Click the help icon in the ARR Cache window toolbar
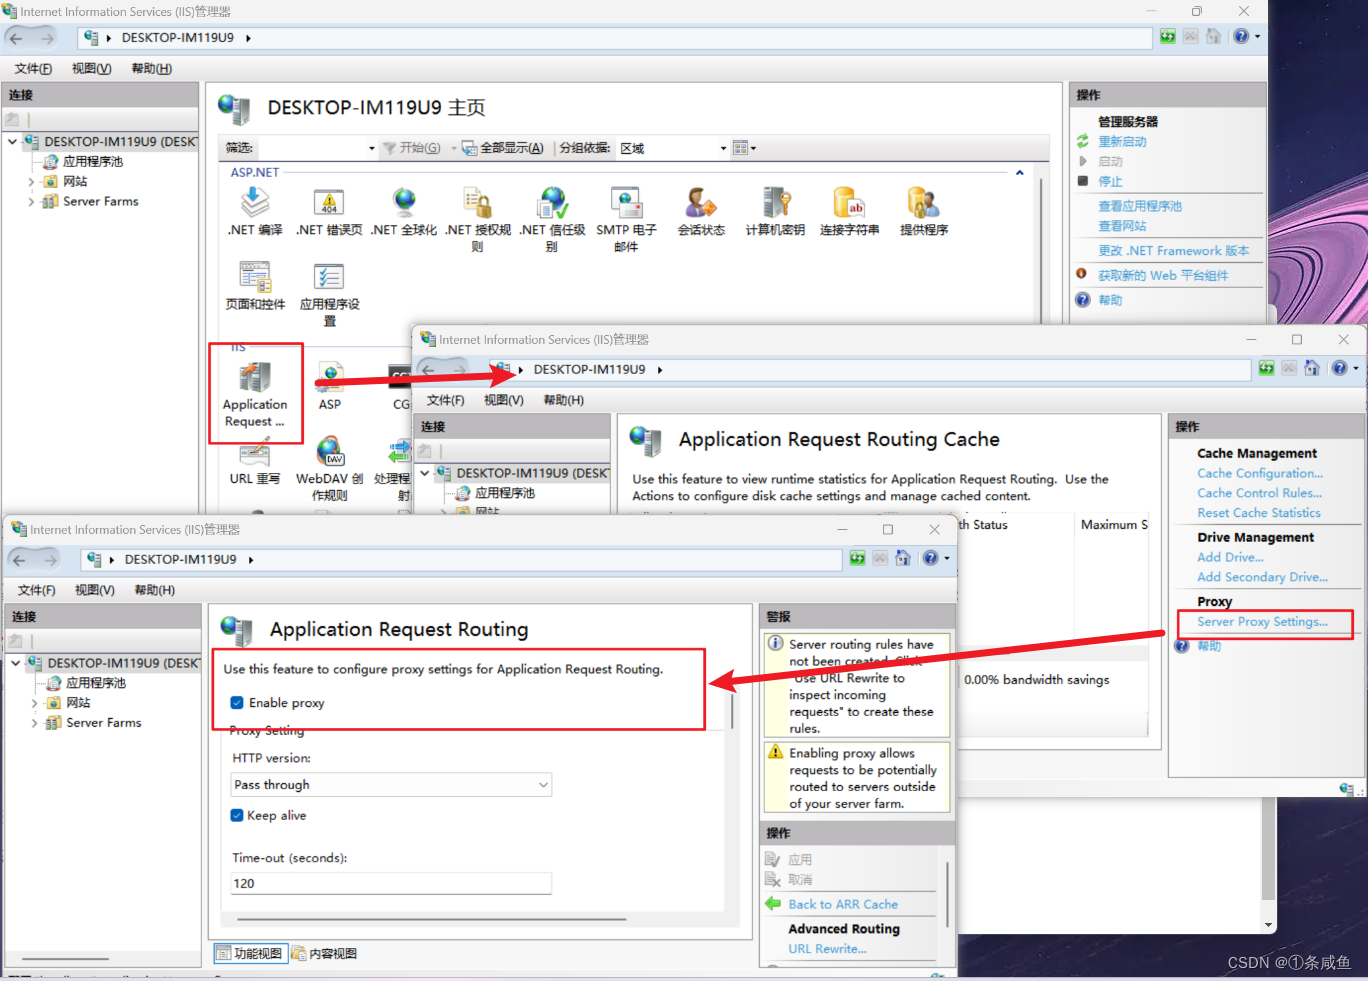Screen dimensions: 1368x981 coord(1340,368)
